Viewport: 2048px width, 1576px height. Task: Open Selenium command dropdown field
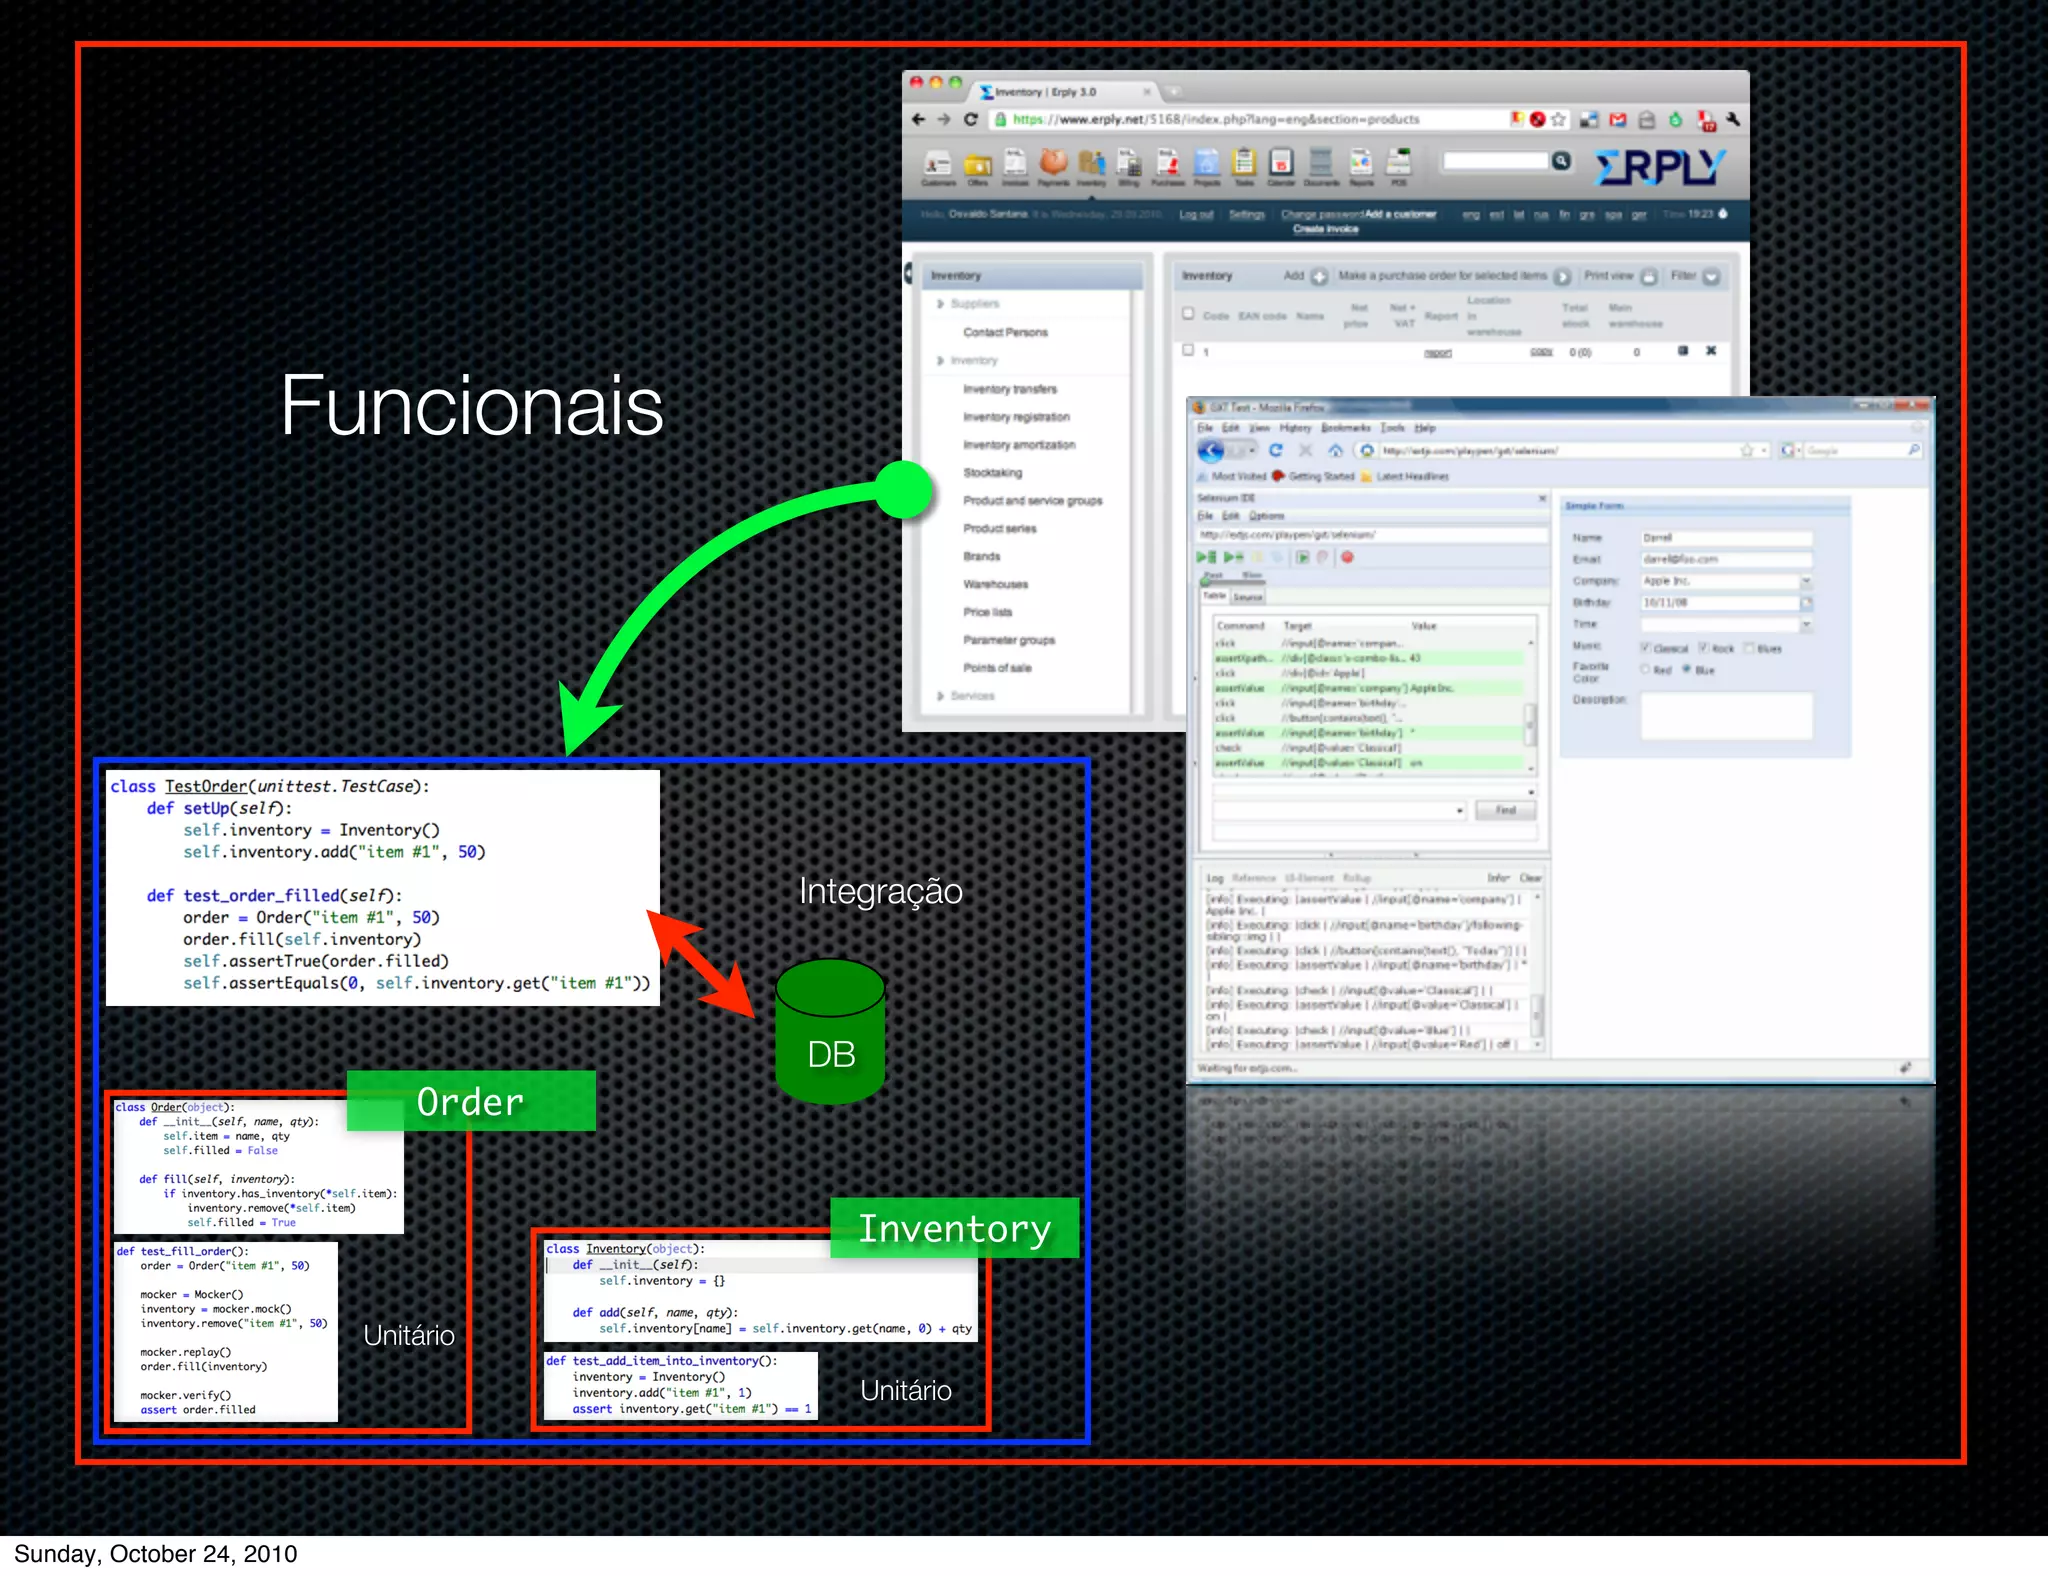coord(1374,791)
